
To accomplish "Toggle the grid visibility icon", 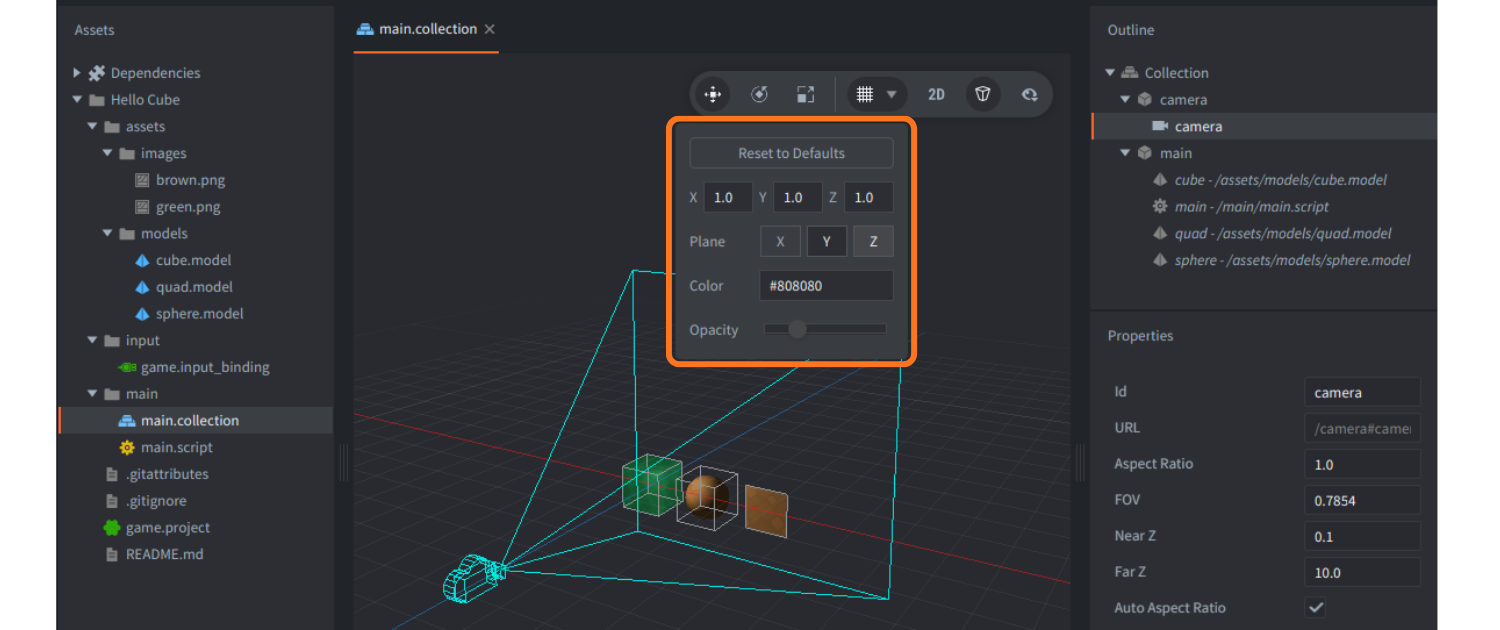I will coord(866,94).
